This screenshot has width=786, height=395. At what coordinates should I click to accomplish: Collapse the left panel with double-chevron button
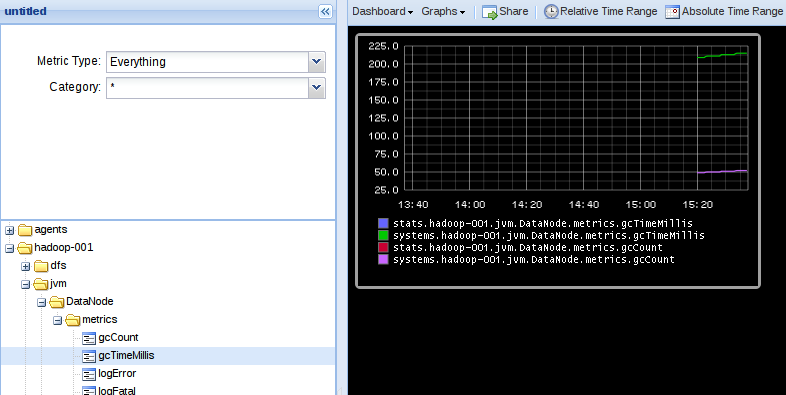(x=325, y=12)
